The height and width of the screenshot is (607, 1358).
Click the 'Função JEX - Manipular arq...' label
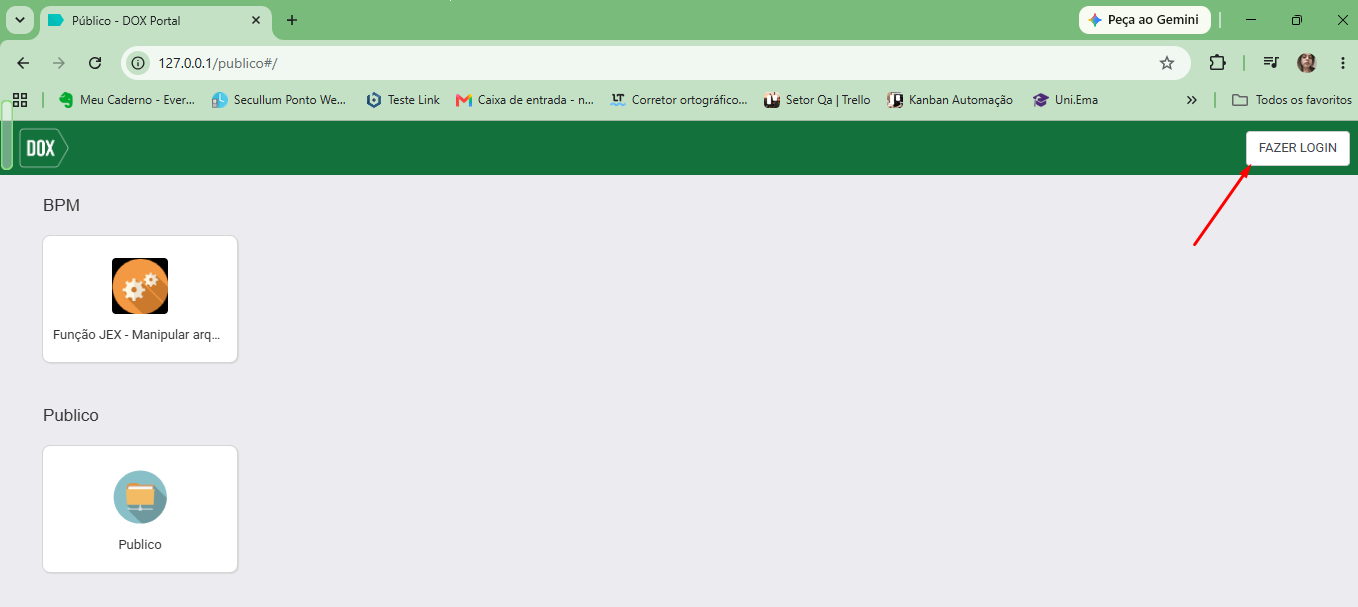coord(137,335)
